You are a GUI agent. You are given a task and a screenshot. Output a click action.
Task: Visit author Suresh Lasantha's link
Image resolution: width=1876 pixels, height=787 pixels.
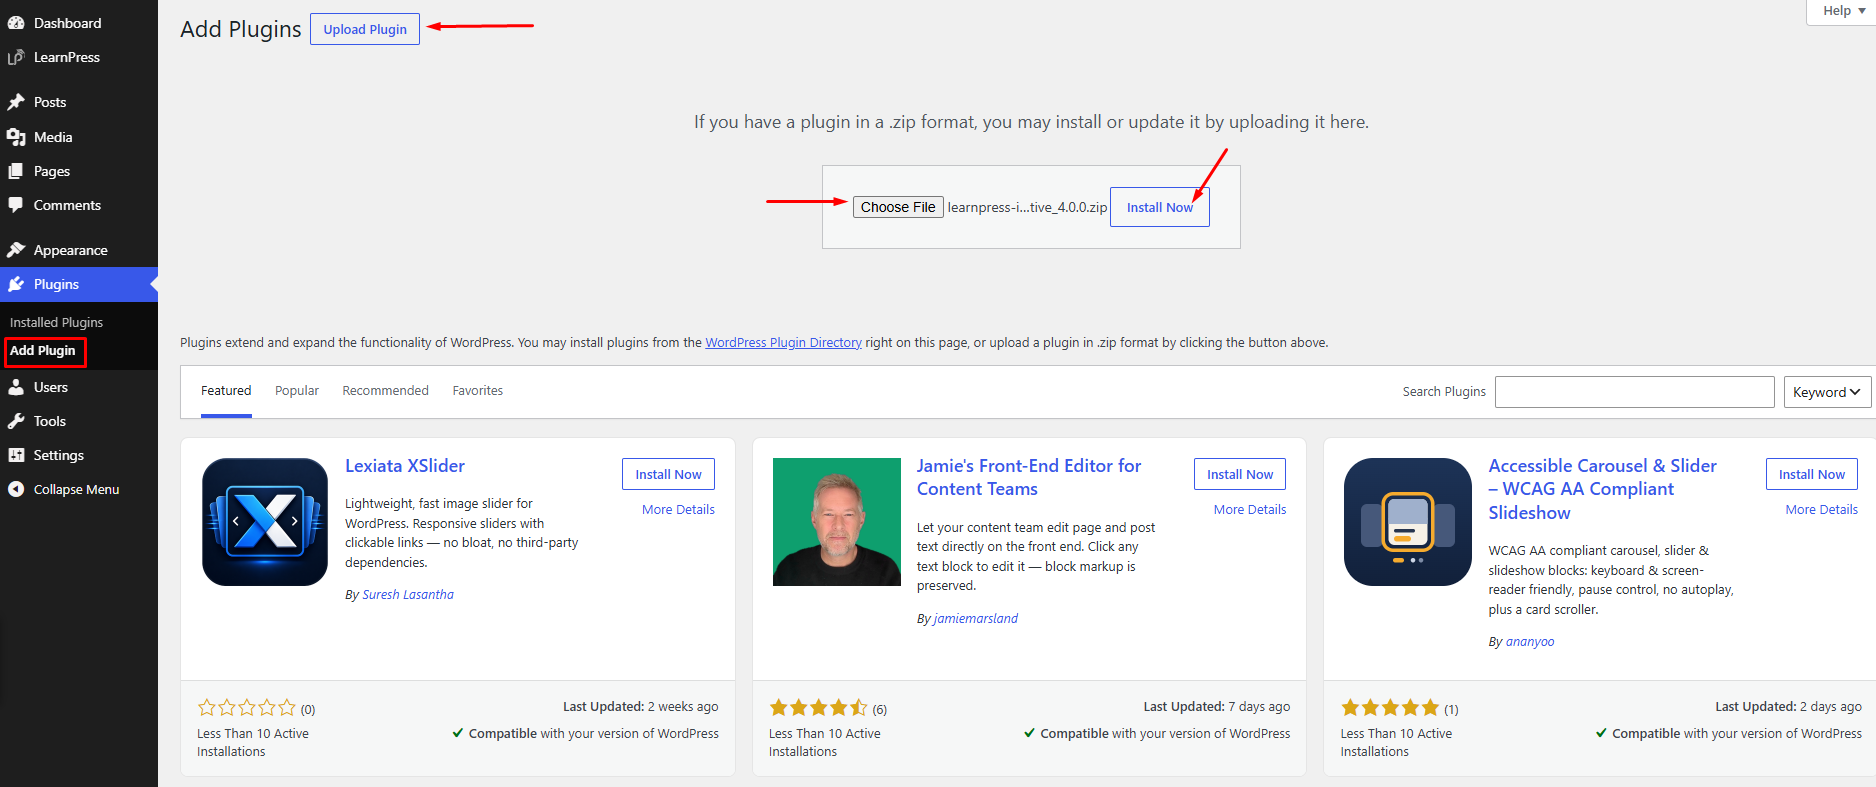(x=408, y=595)
